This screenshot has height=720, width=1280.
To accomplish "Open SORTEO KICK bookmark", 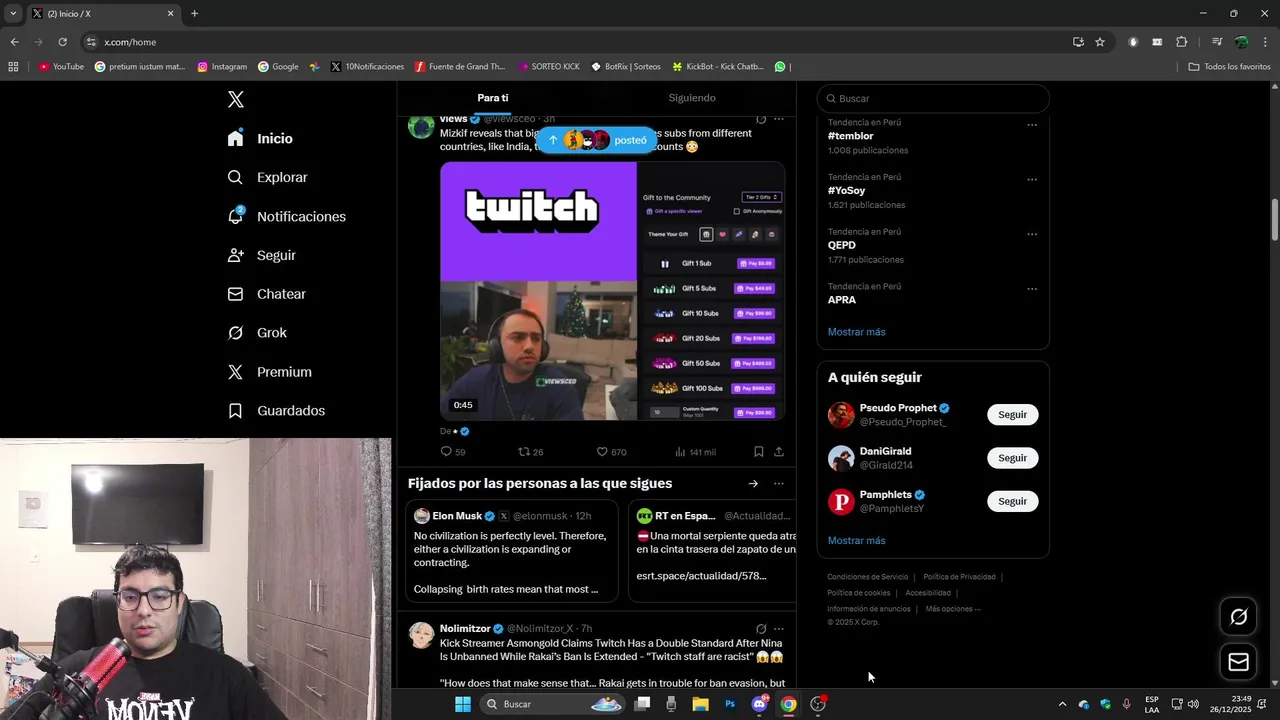I will 549,67.
